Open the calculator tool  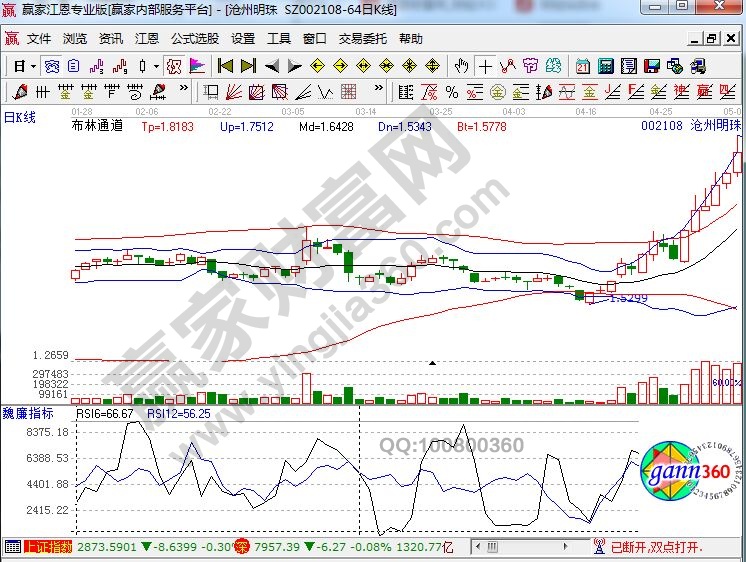pyautogui.click(x=605, y=66)
